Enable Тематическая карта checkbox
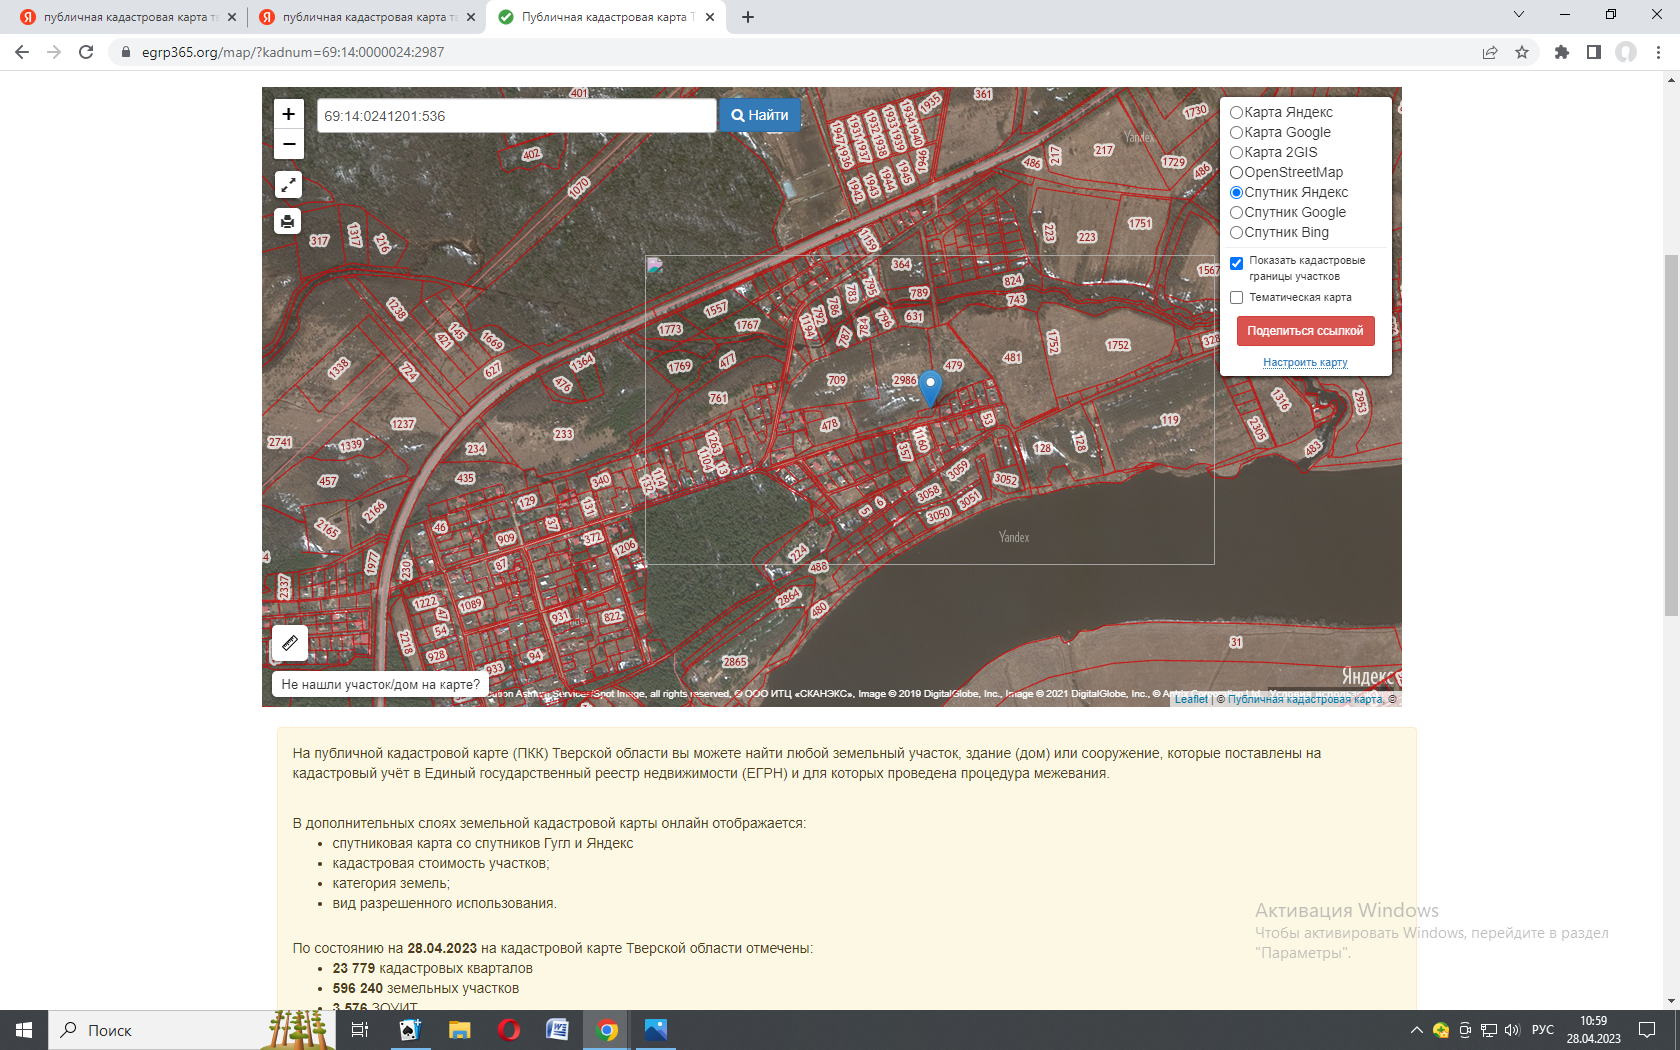This screenshot has width=1680, height=1050. (1236, 297)
